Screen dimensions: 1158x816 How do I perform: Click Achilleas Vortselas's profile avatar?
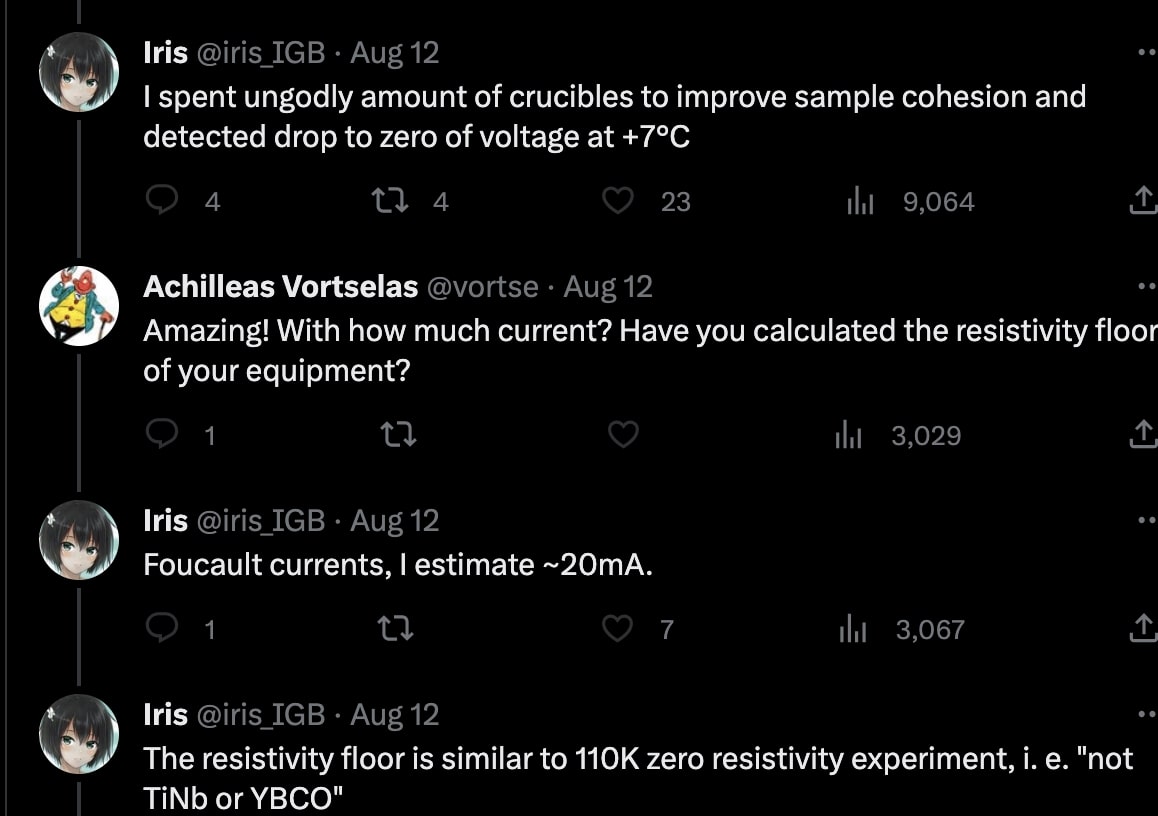click(x=79, y=306)
